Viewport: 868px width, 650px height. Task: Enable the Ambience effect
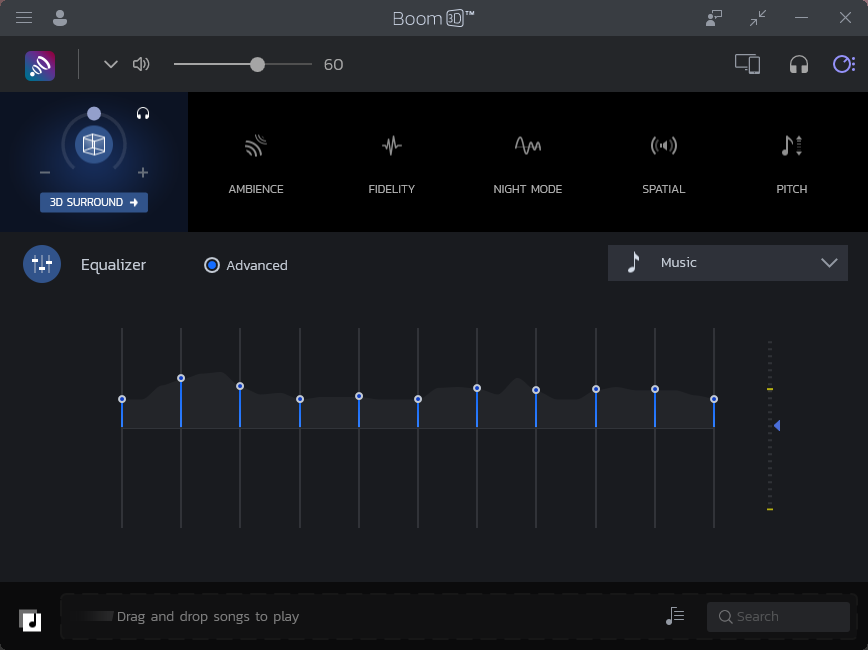coord(256,164)
